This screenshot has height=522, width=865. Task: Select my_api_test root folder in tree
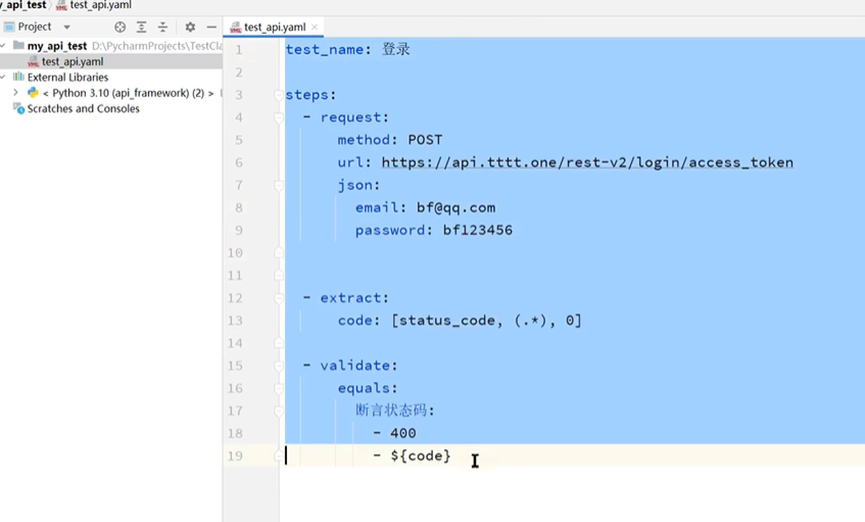pyautogui.click(x=57, y=46)
